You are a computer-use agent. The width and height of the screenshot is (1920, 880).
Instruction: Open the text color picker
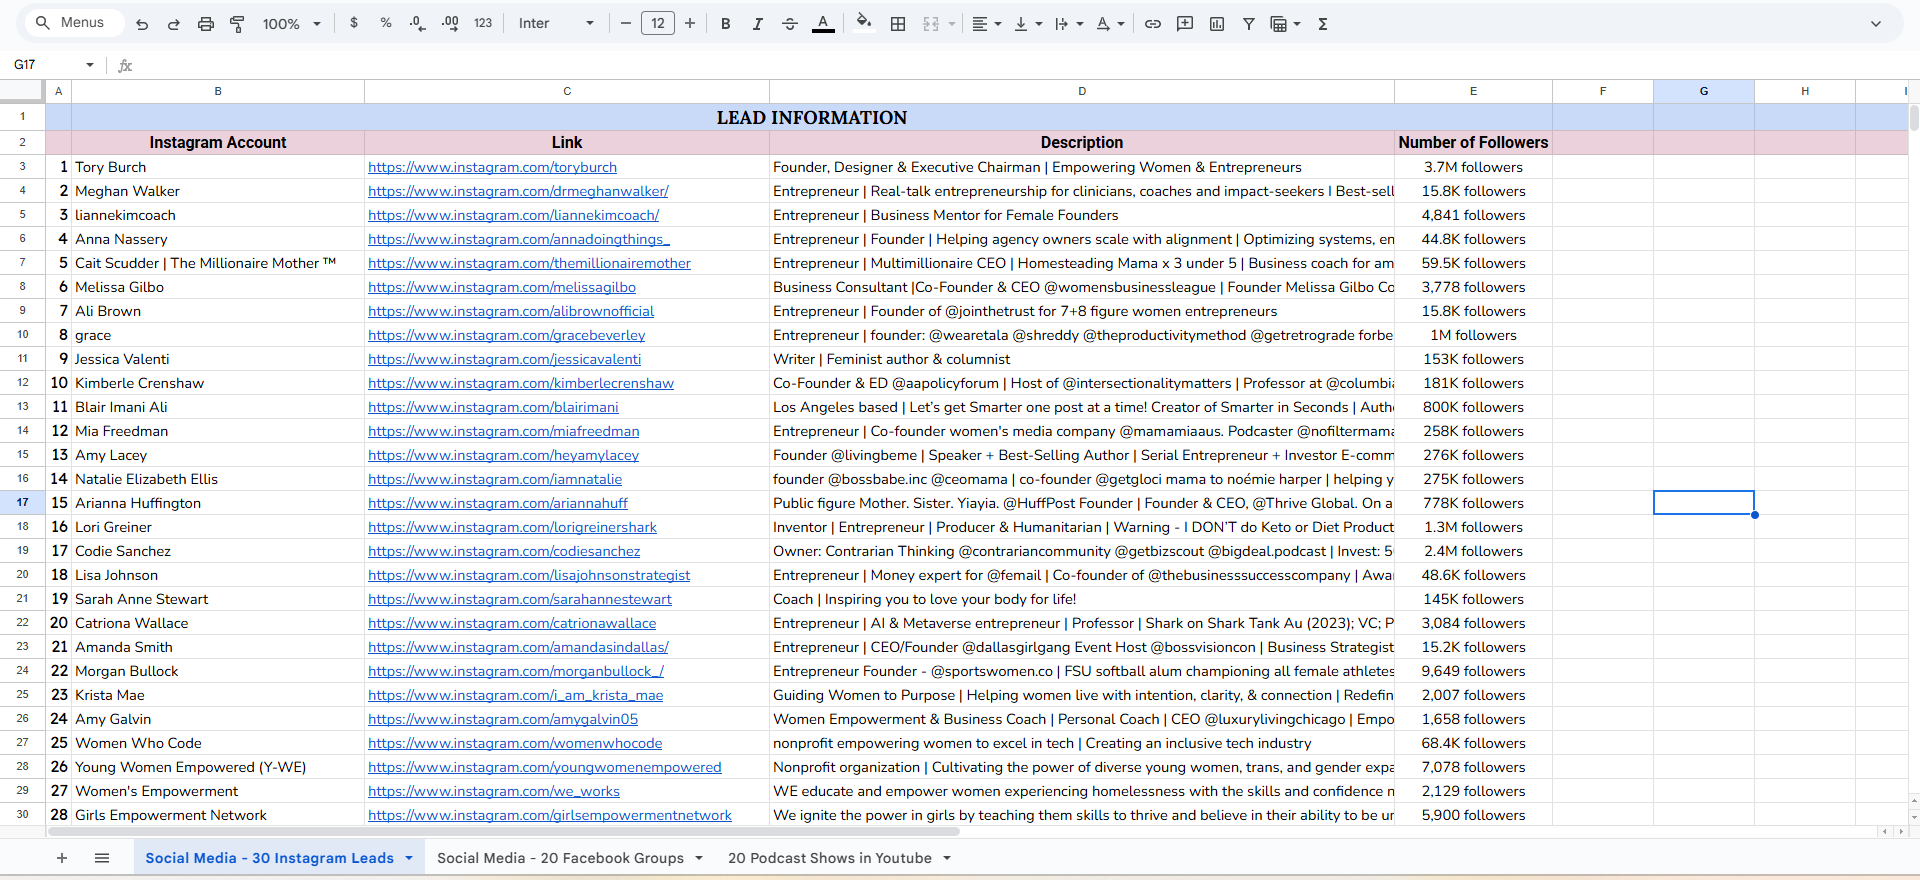click(823, 23)
